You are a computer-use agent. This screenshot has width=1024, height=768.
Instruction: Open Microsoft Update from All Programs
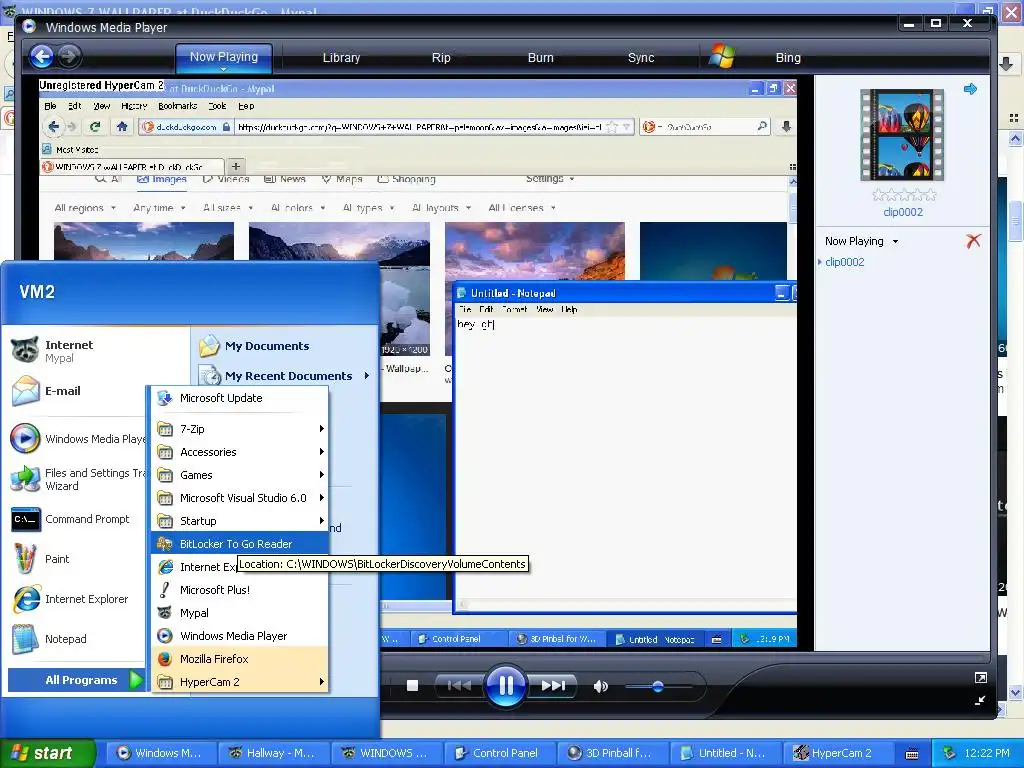[240, 398]
